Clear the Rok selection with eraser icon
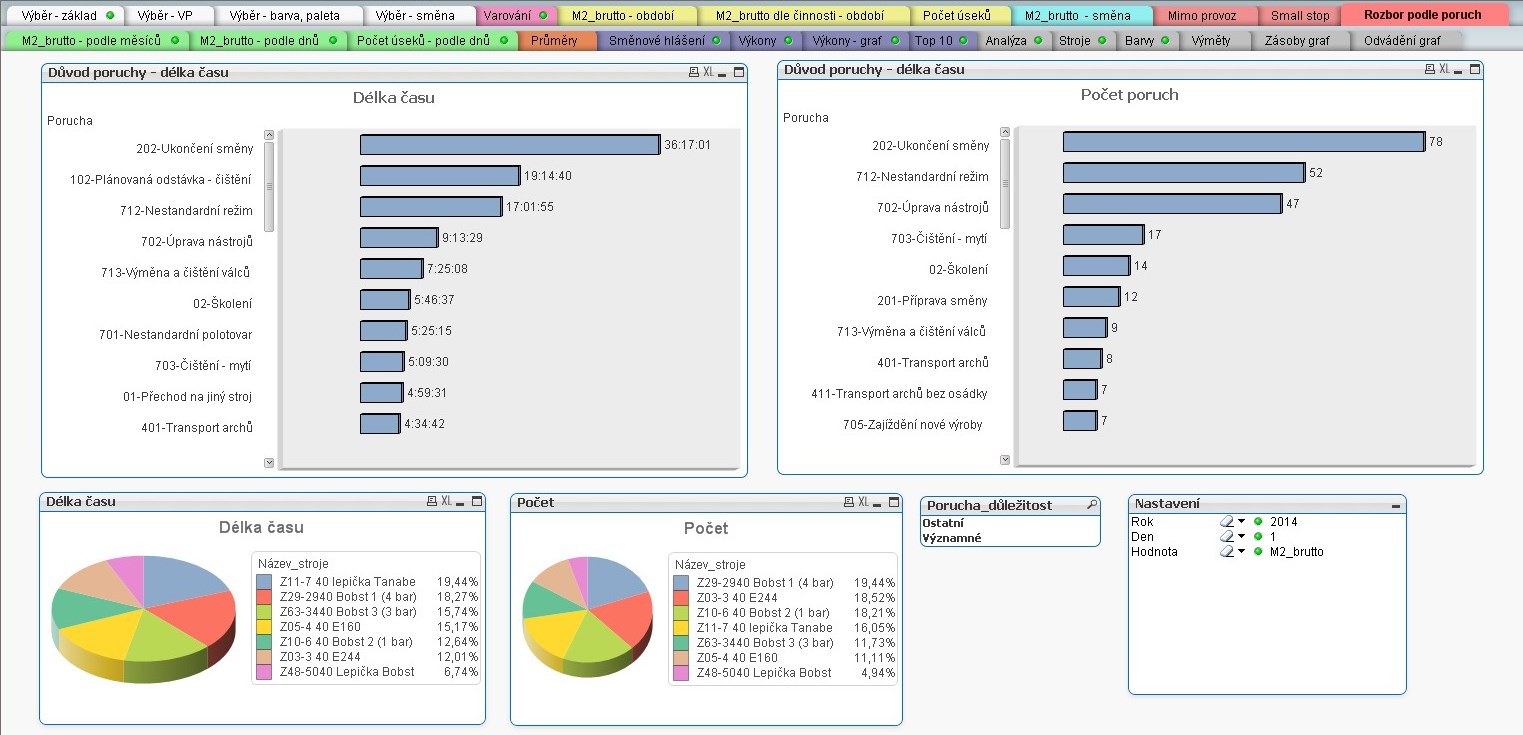 coord(1227,521)
